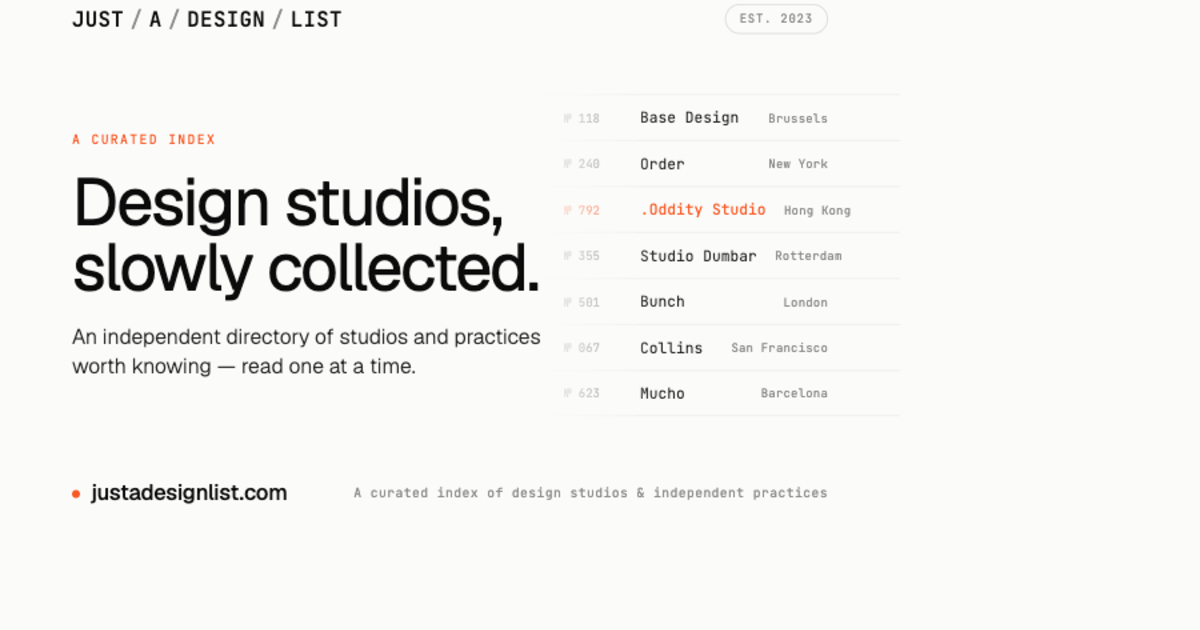Click the number 067 index label
Screen dimensions: 1200x630
(581, 348)
